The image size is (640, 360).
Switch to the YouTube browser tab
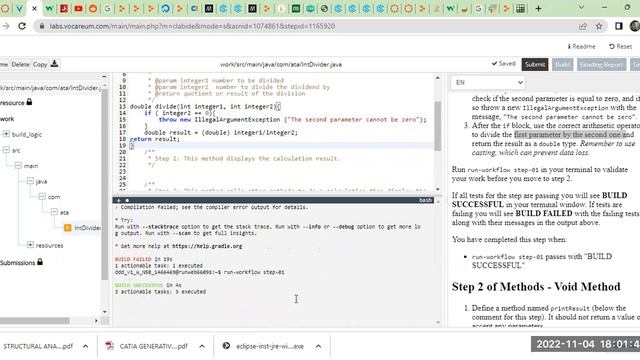[78, 8]
